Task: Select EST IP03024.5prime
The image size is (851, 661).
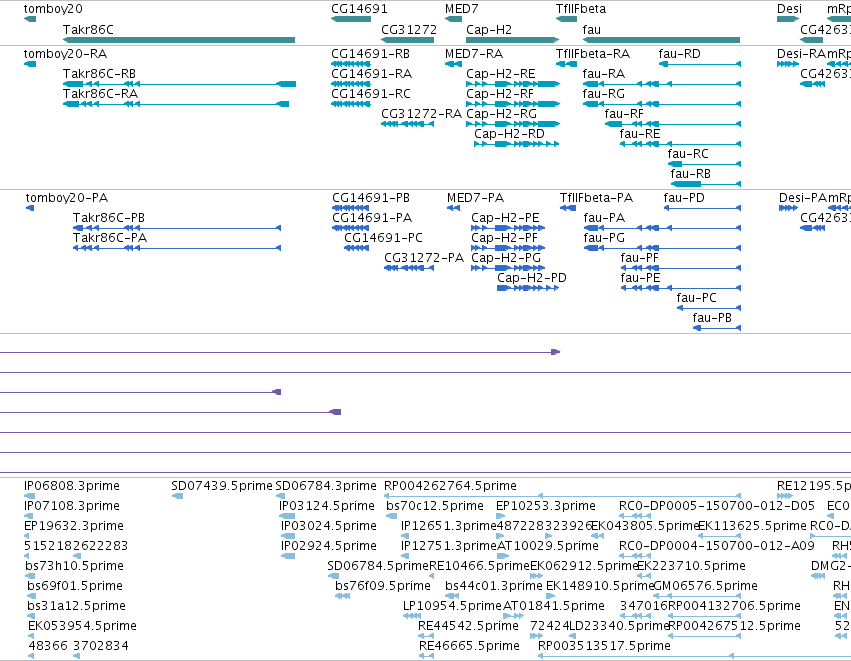Action: 328,526
